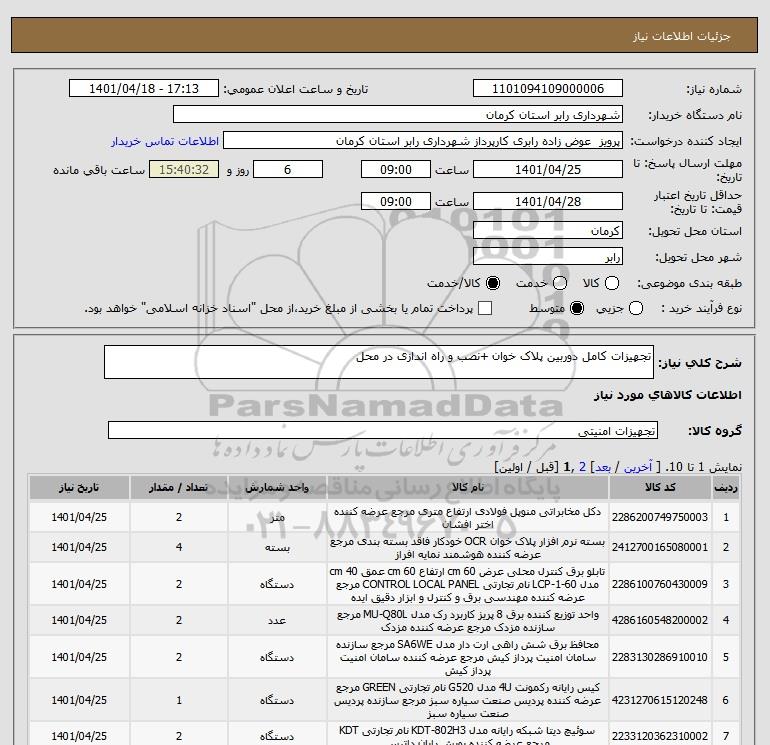Click product code 4231270615120248
Viewport: 770px width, 745px height.
[x=660, y=700]
